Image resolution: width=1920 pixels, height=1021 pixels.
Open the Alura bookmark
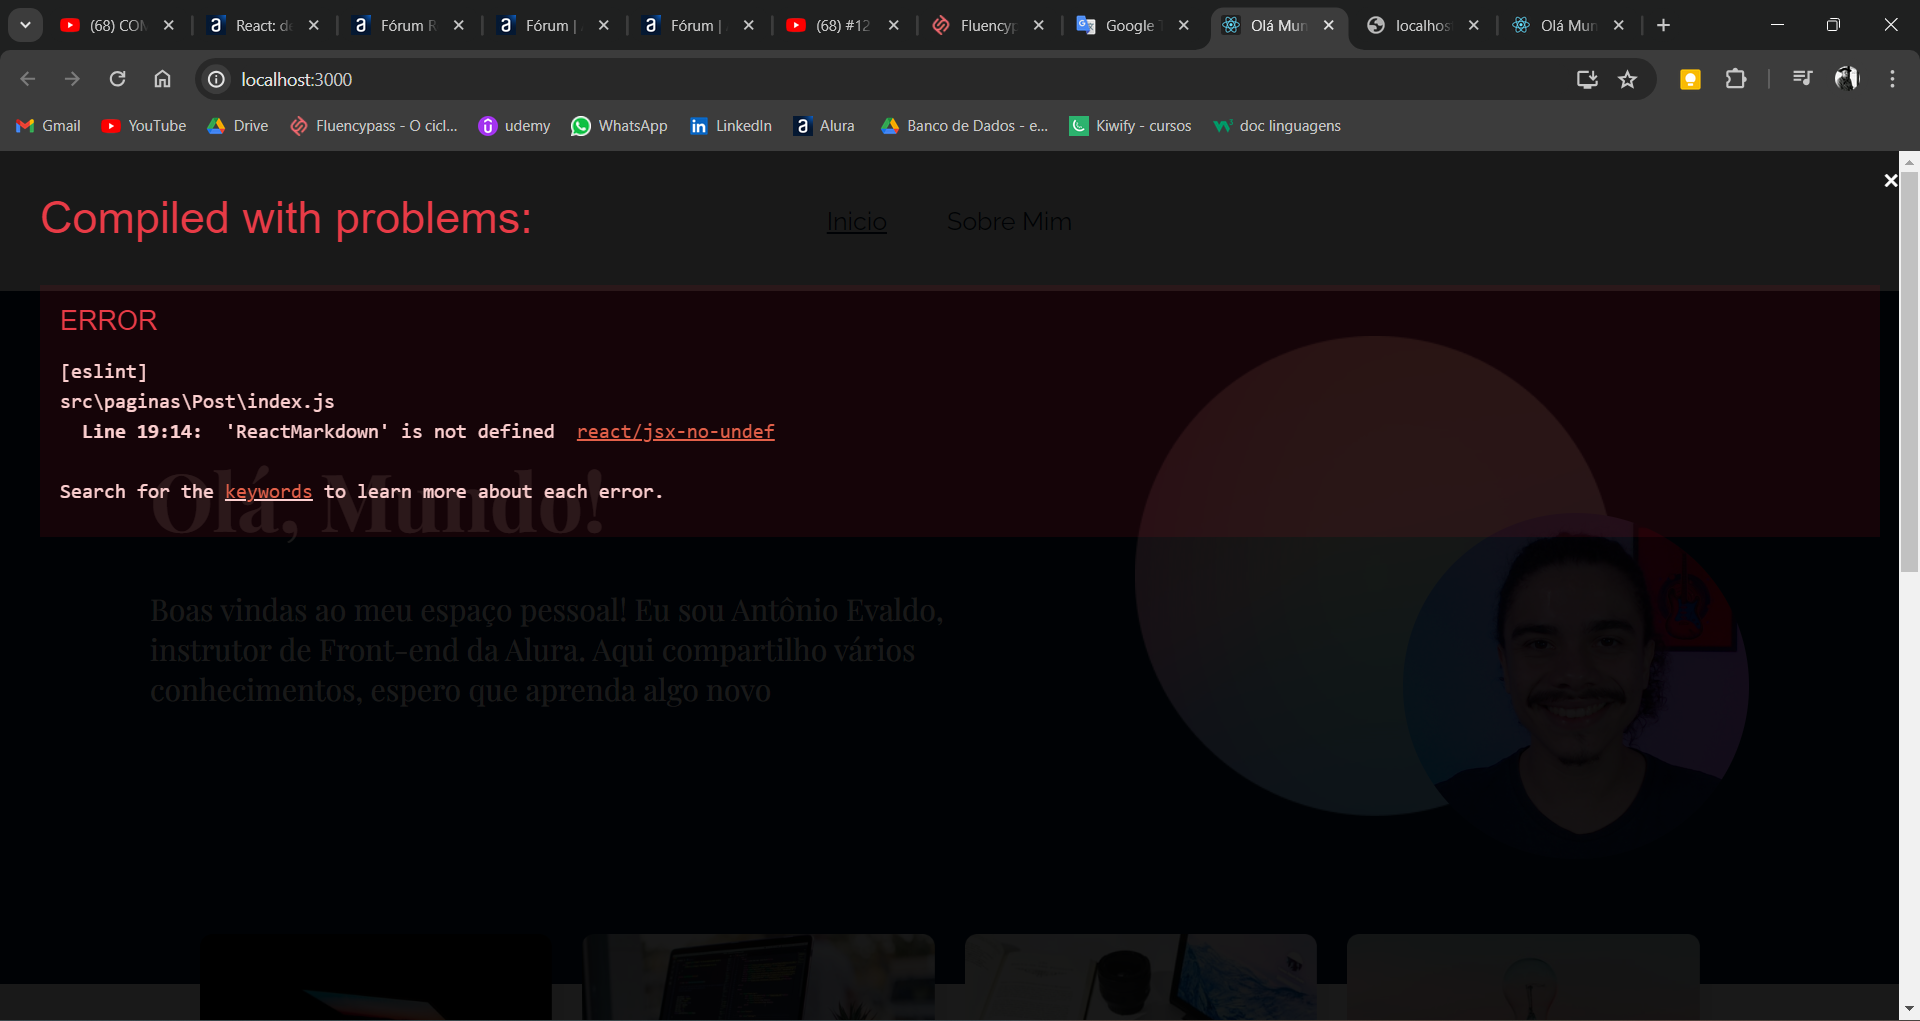click(825, 126)
